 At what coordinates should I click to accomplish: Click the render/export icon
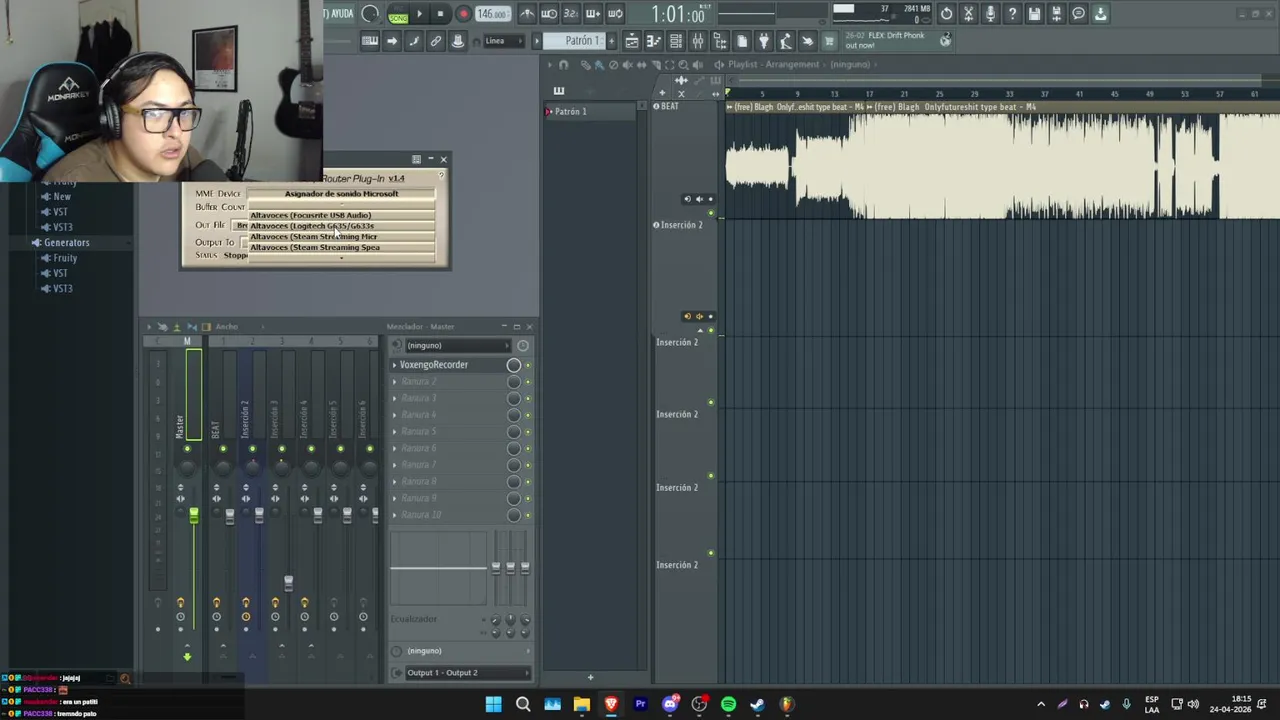[x=1056, y=14]
